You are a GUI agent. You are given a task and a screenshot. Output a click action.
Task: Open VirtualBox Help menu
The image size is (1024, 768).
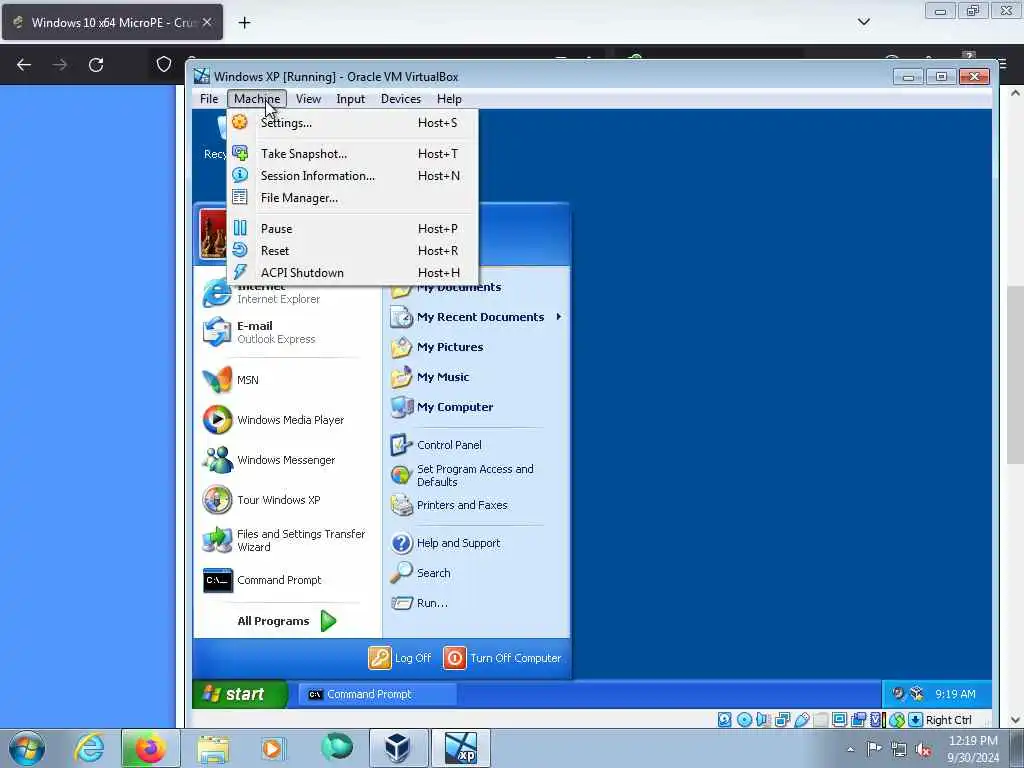tap(449, 99)
